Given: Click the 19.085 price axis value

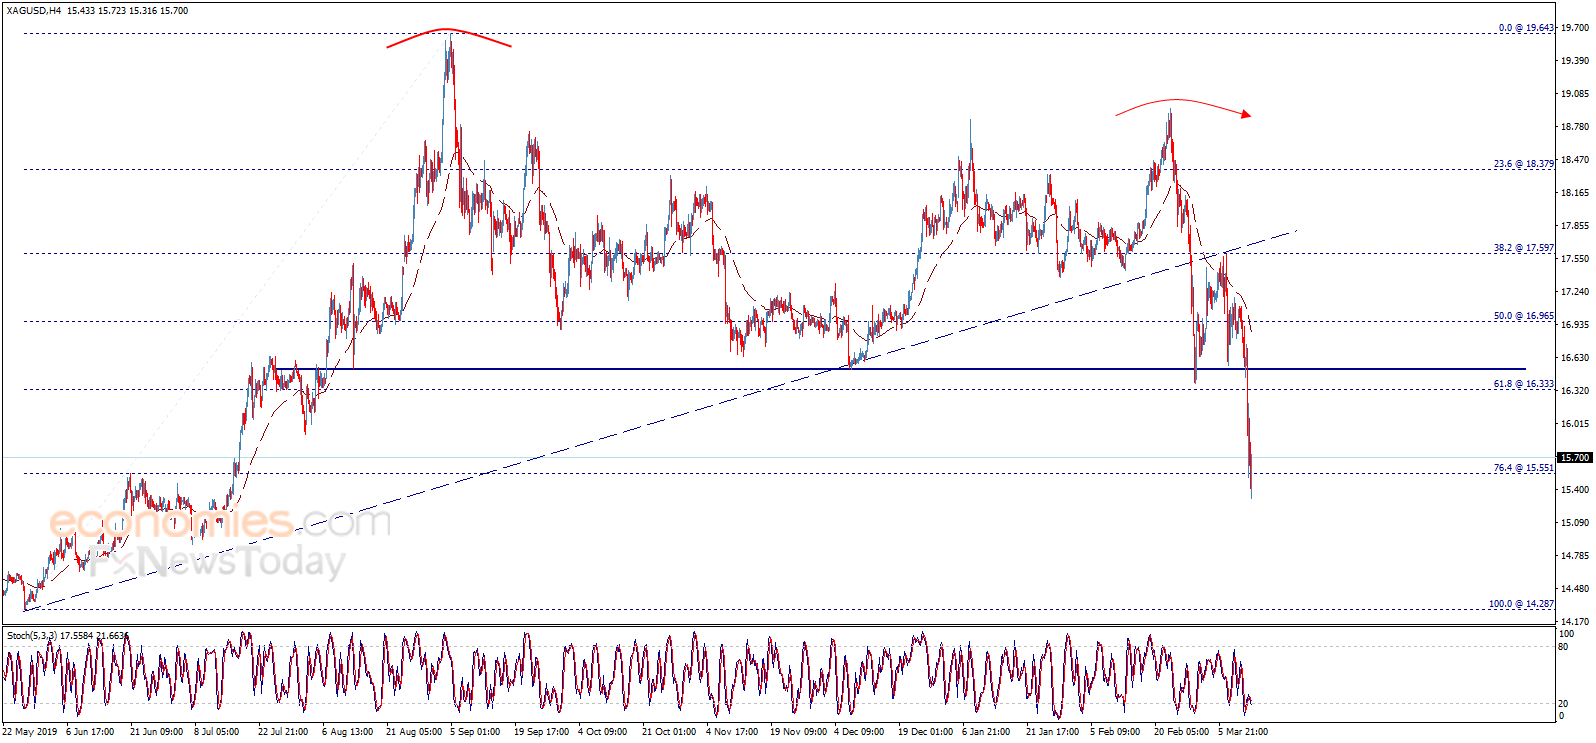Looking at the screenshot, I should (x=1575, y=94).
